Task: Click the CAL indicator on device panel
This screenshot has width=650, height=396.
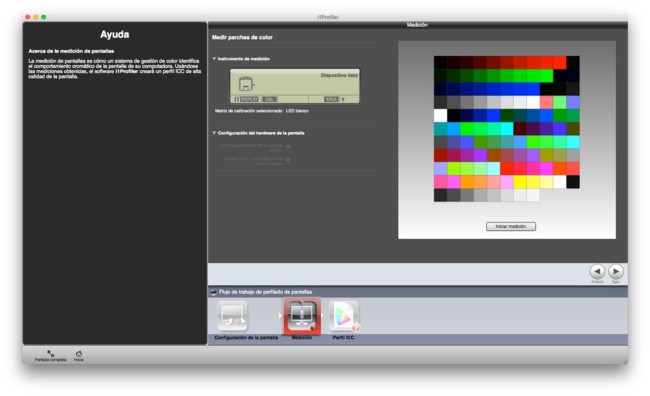Action: pos(269,100)
